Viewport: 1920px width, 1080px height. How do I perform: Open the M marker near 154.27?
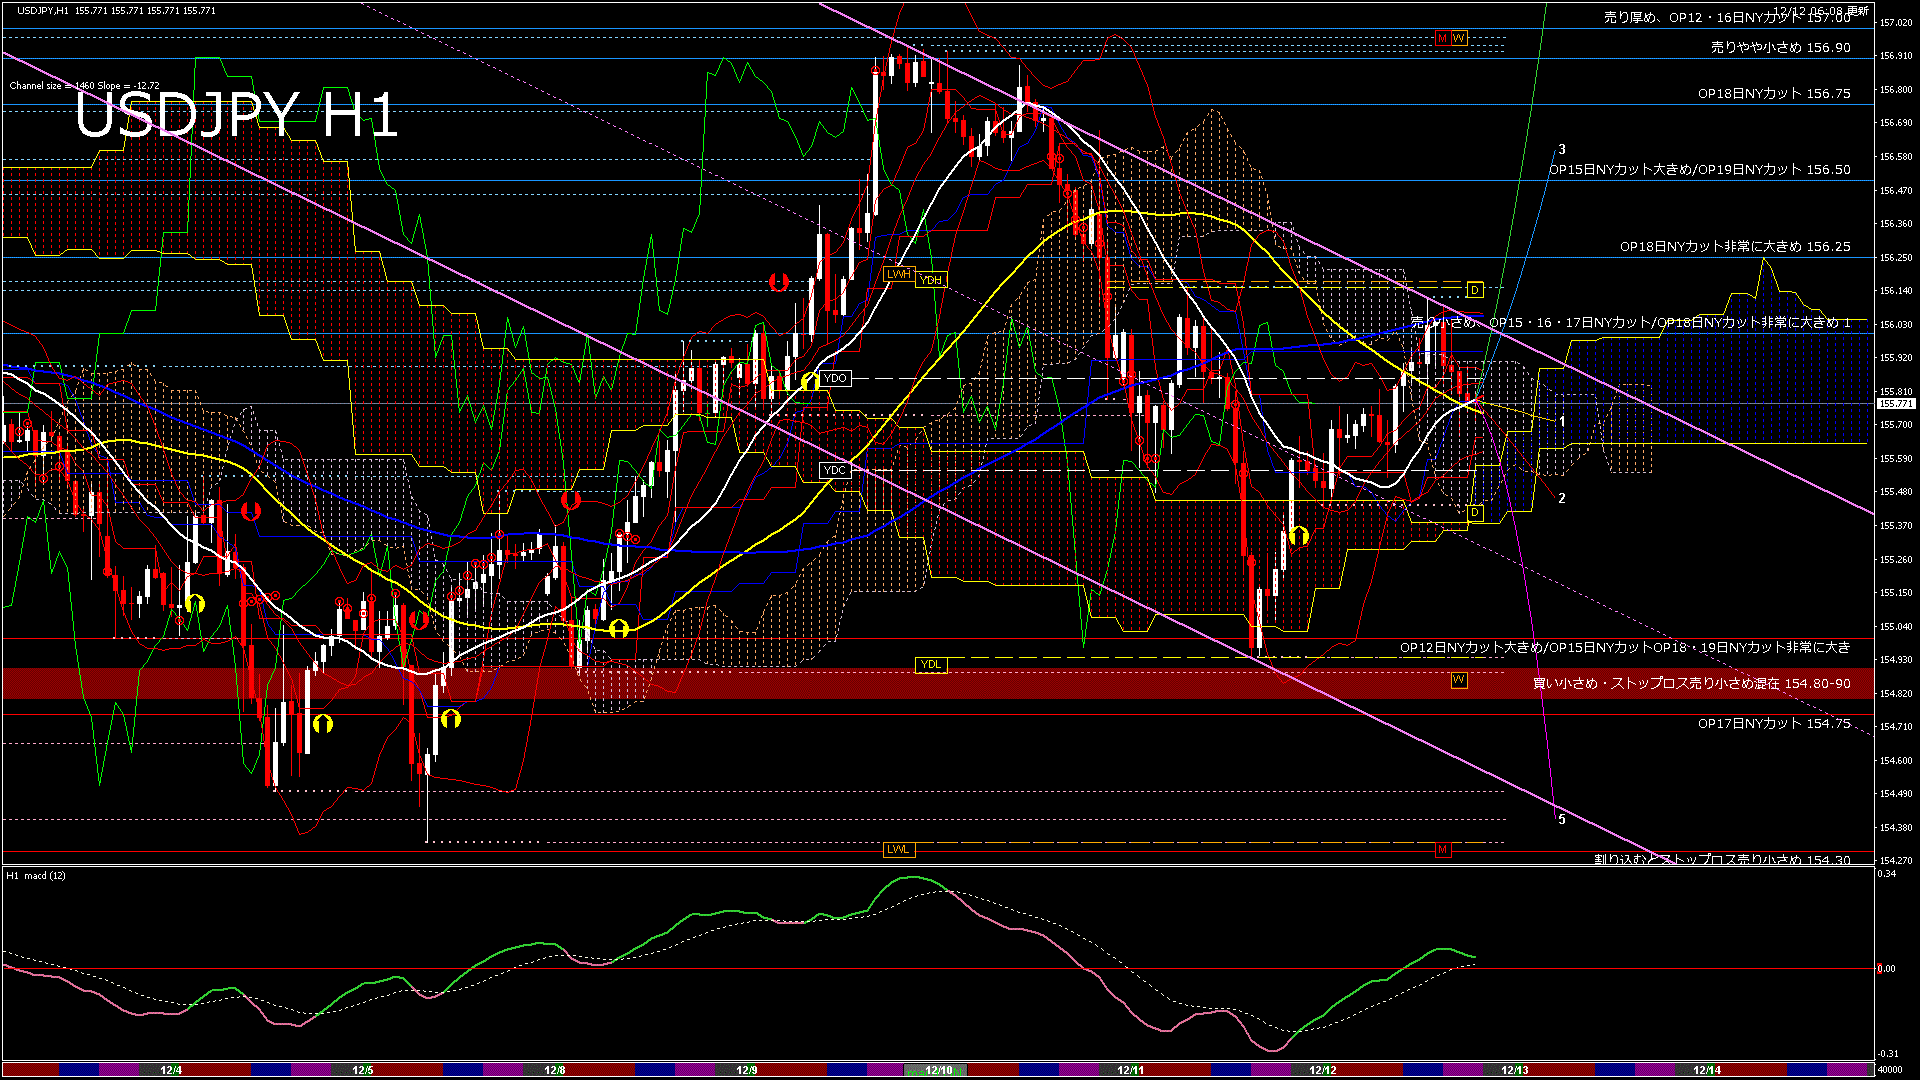[1441, 849]
